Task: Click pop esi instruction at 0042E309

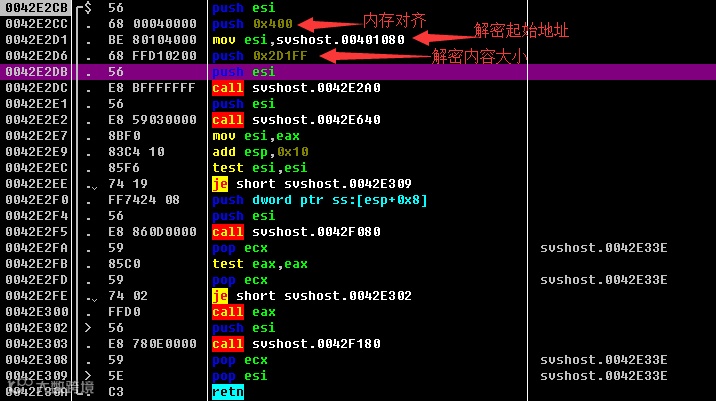Action: click(x=240, y=375)
